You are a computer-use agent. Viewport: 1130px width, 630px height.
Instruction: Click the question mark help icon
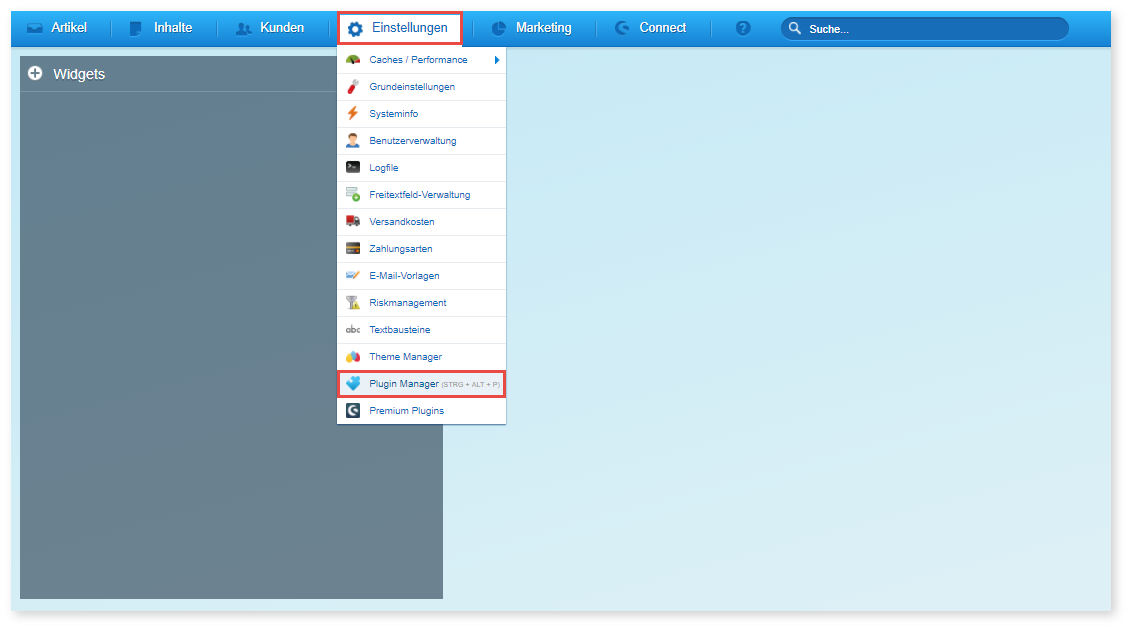743,28
